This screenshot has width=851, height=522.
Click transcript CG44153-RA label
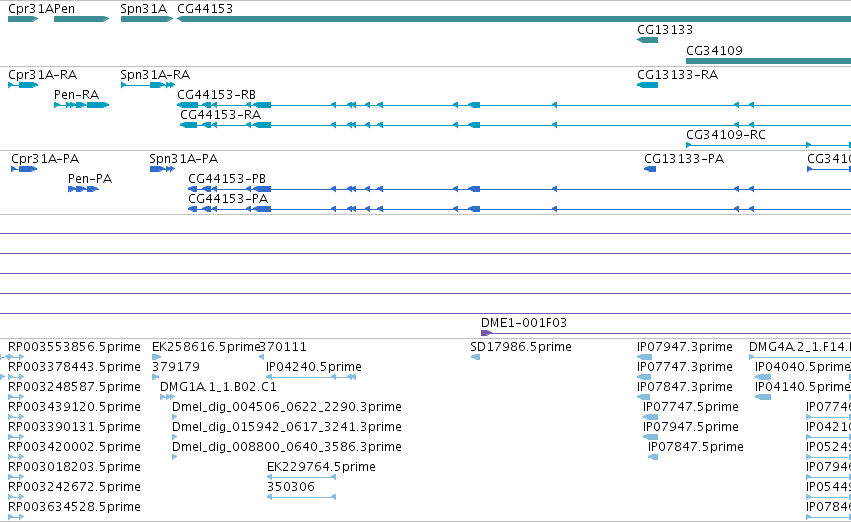(220, 115)
